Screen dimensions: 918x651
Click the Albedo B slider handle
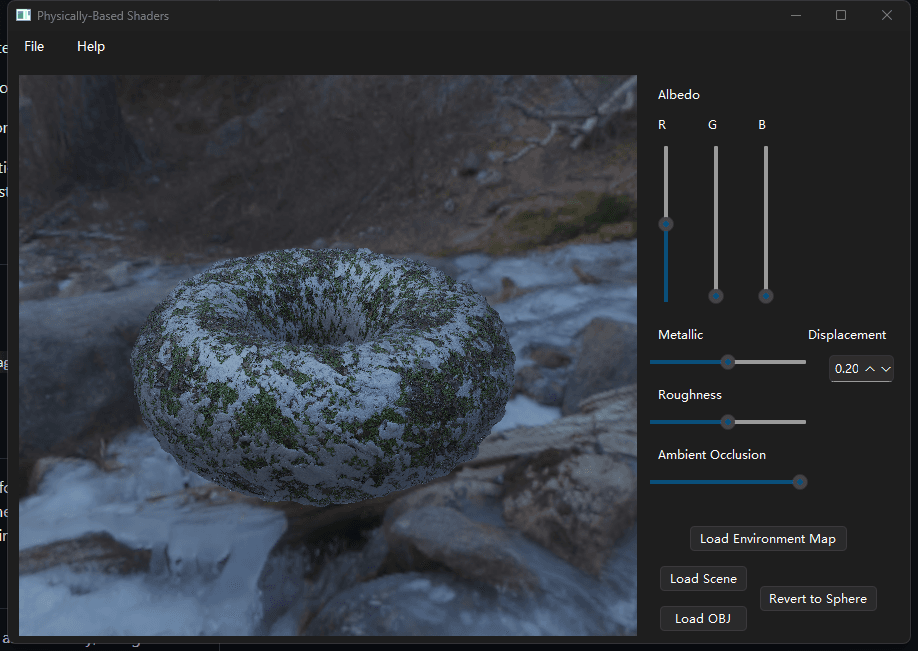765,296
